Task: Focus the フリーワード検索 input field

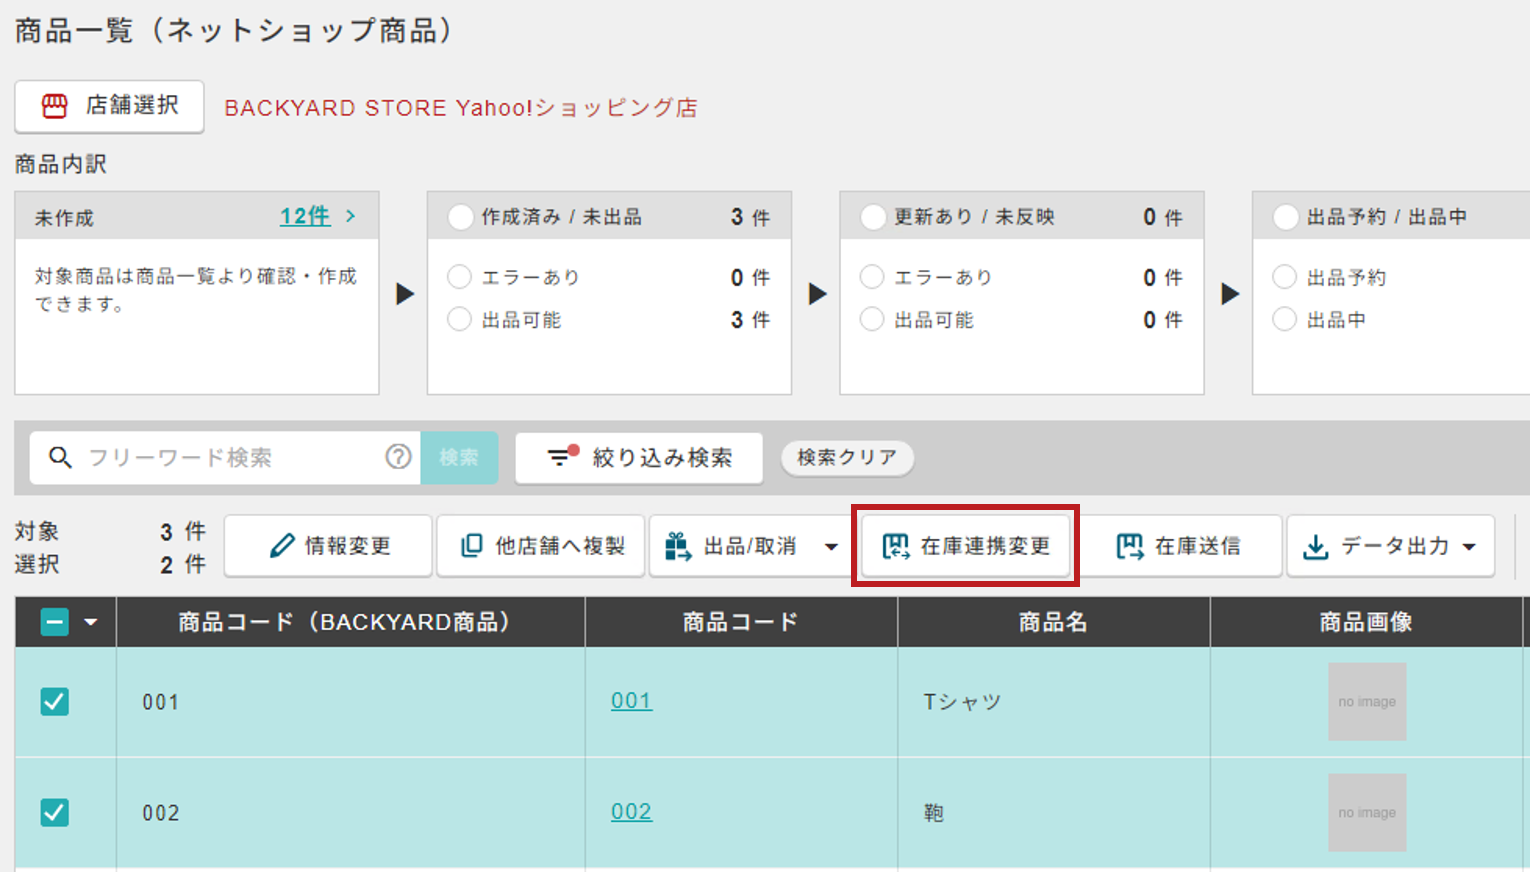Action: tap(225, 457)
